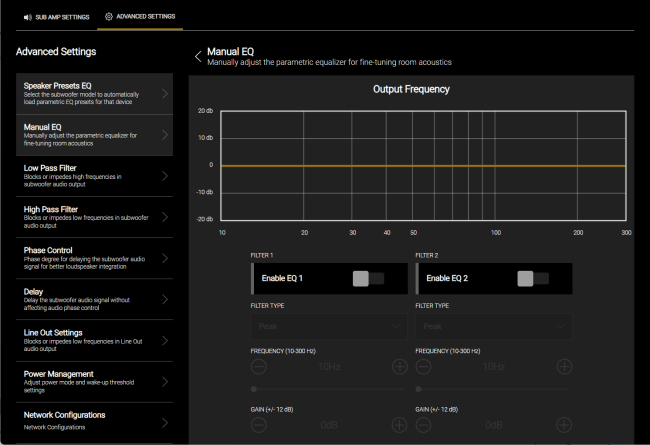
Task: Open Filter 2 Filter Type dropdown
Action: pos(494,326)
